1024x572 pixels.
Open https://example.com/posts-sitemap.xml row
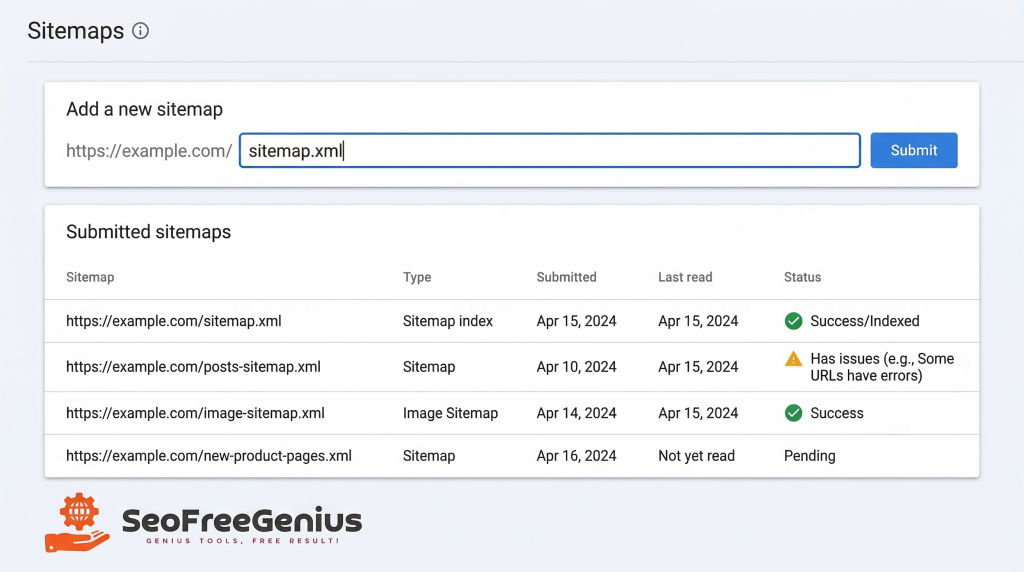pos(512,367)
